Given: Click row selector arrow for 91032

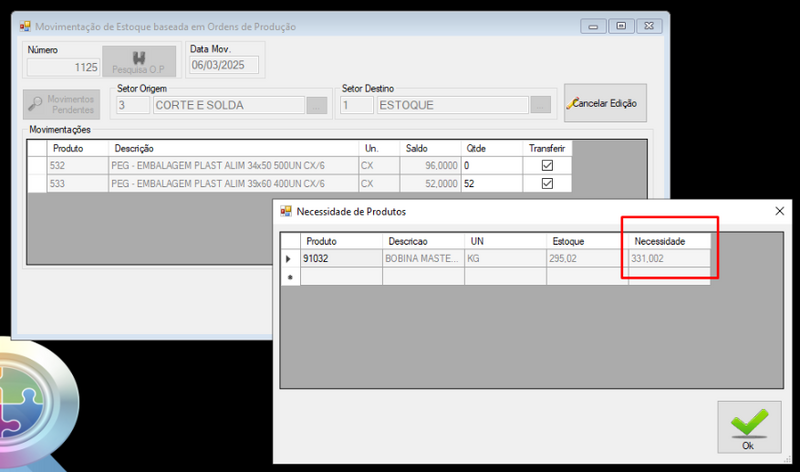Looking at the screenshot, I should click(x=290, y=259).
